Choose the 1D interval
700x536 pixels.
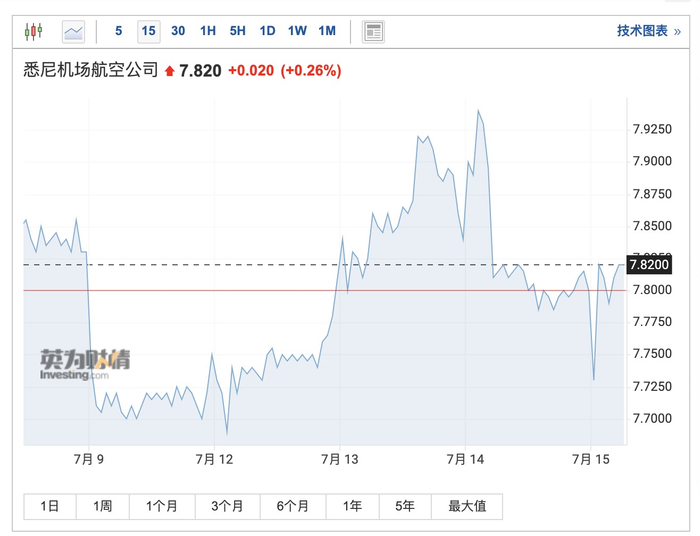click(267, 31)
